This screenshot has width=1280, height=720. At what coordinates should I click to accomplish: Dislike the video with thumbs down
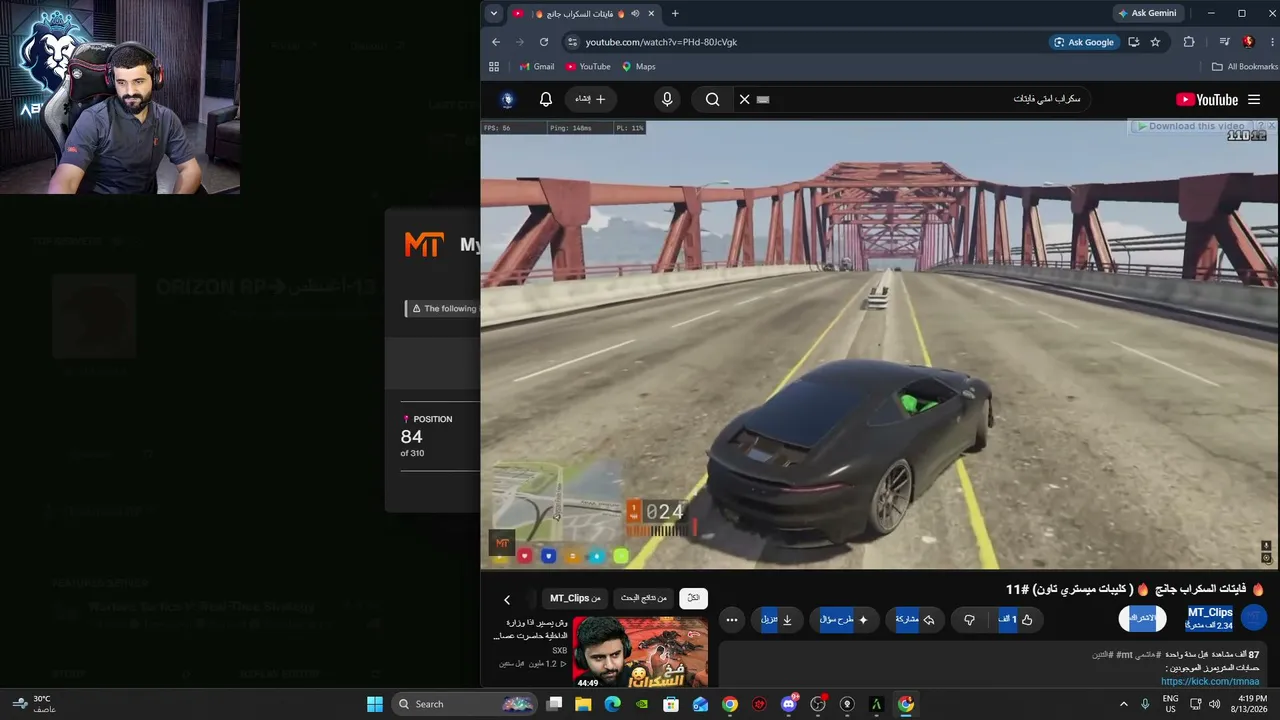pos(969,620)
